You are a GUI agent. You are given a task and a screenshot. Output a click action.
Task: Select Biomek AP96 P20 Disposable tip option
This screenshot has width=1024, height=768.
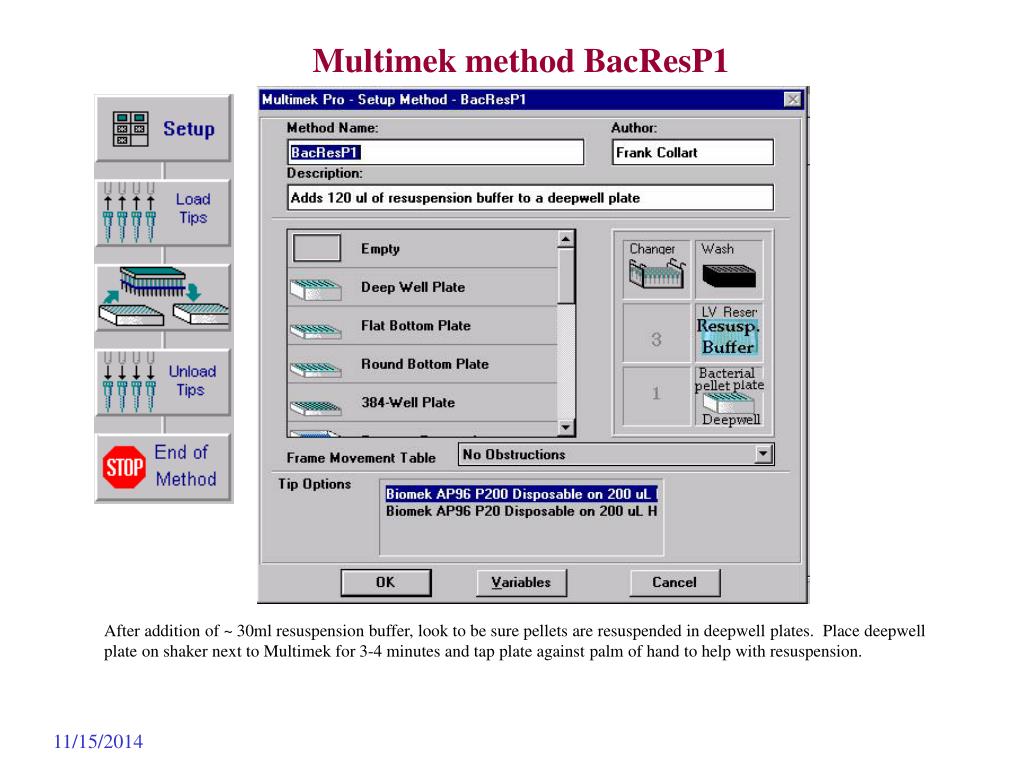point(521,511)
